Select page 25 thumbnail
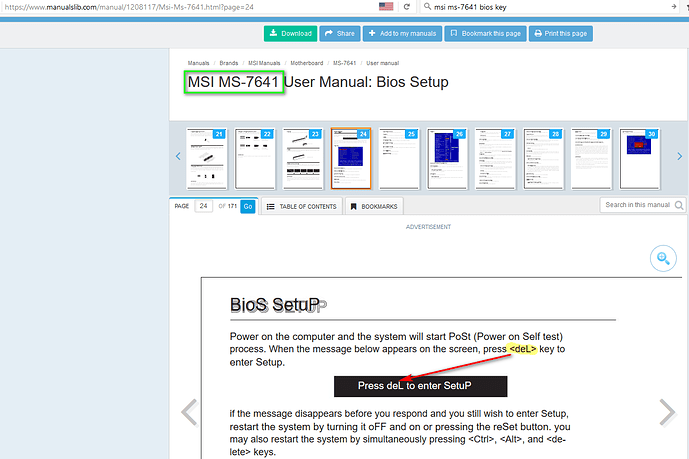The width and height of the screenshot is (689, 459). (399, 159)
